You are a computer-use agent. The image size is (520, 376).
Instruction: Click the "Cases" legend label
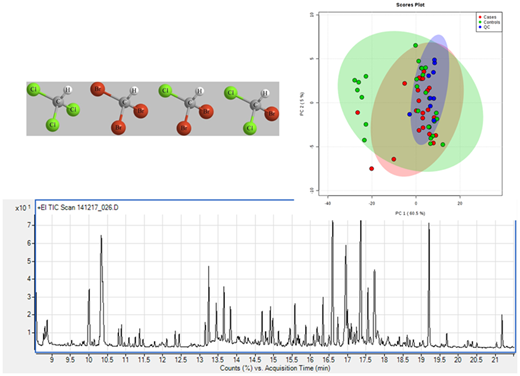(x=490, y=17)
